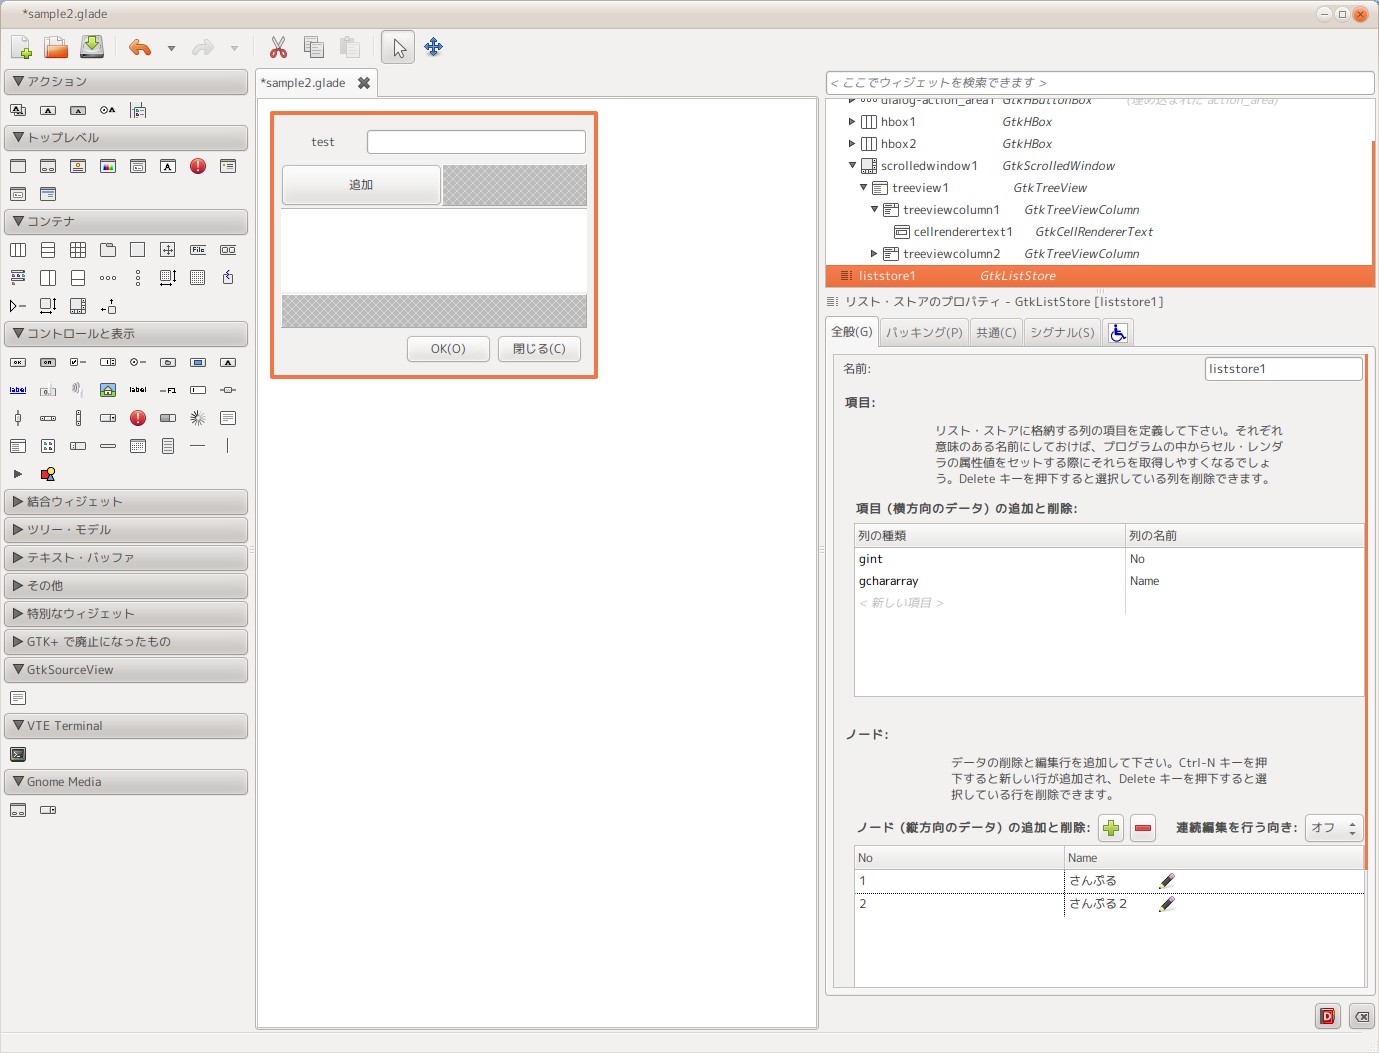This screenshot has width=1379, height=1053.
Task: Switch to the シグナル(S) tab
Action: point(1062,332)
